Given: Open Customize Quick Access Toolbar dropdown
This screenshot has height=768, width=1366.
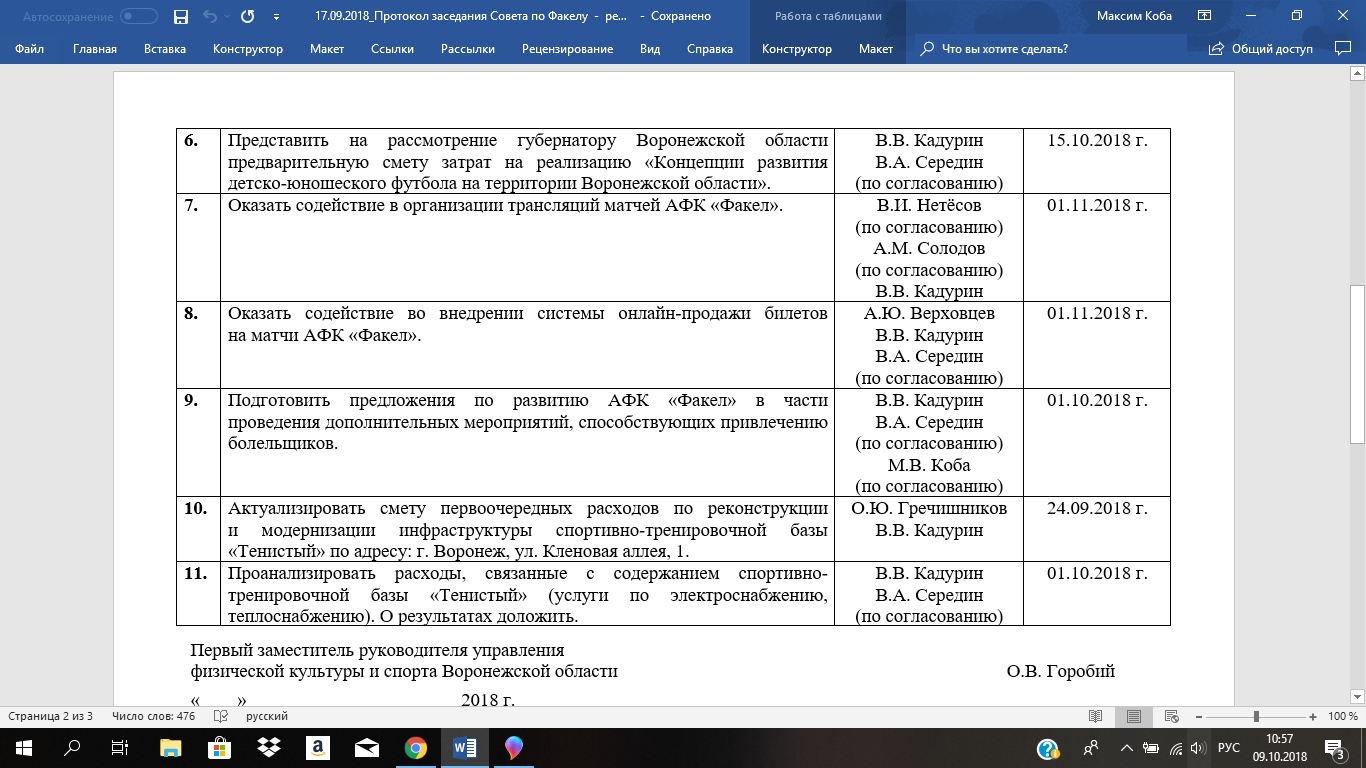Looking at the screenshot, I should (276, 17).
